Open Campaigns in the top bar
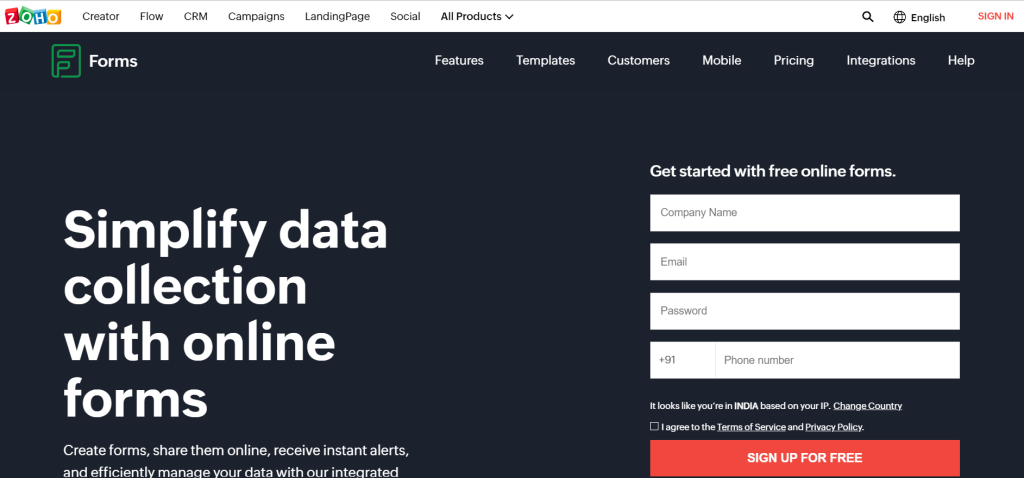 pyautogui.click(x=256, y=16)
